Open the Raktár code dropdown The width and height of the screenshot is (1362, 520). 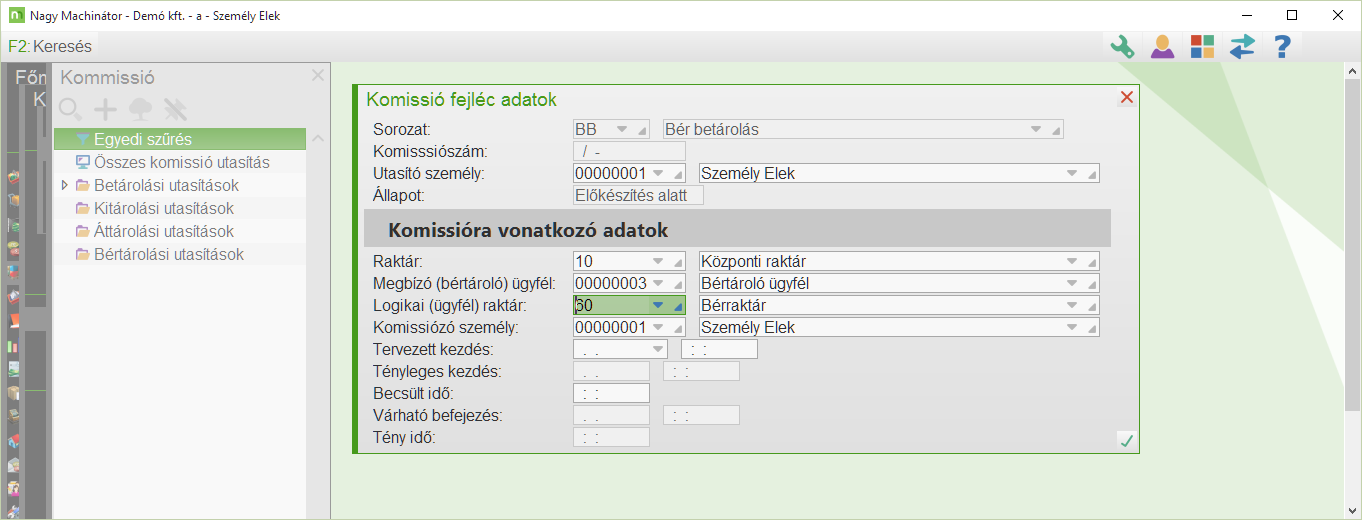pos(657,262)
